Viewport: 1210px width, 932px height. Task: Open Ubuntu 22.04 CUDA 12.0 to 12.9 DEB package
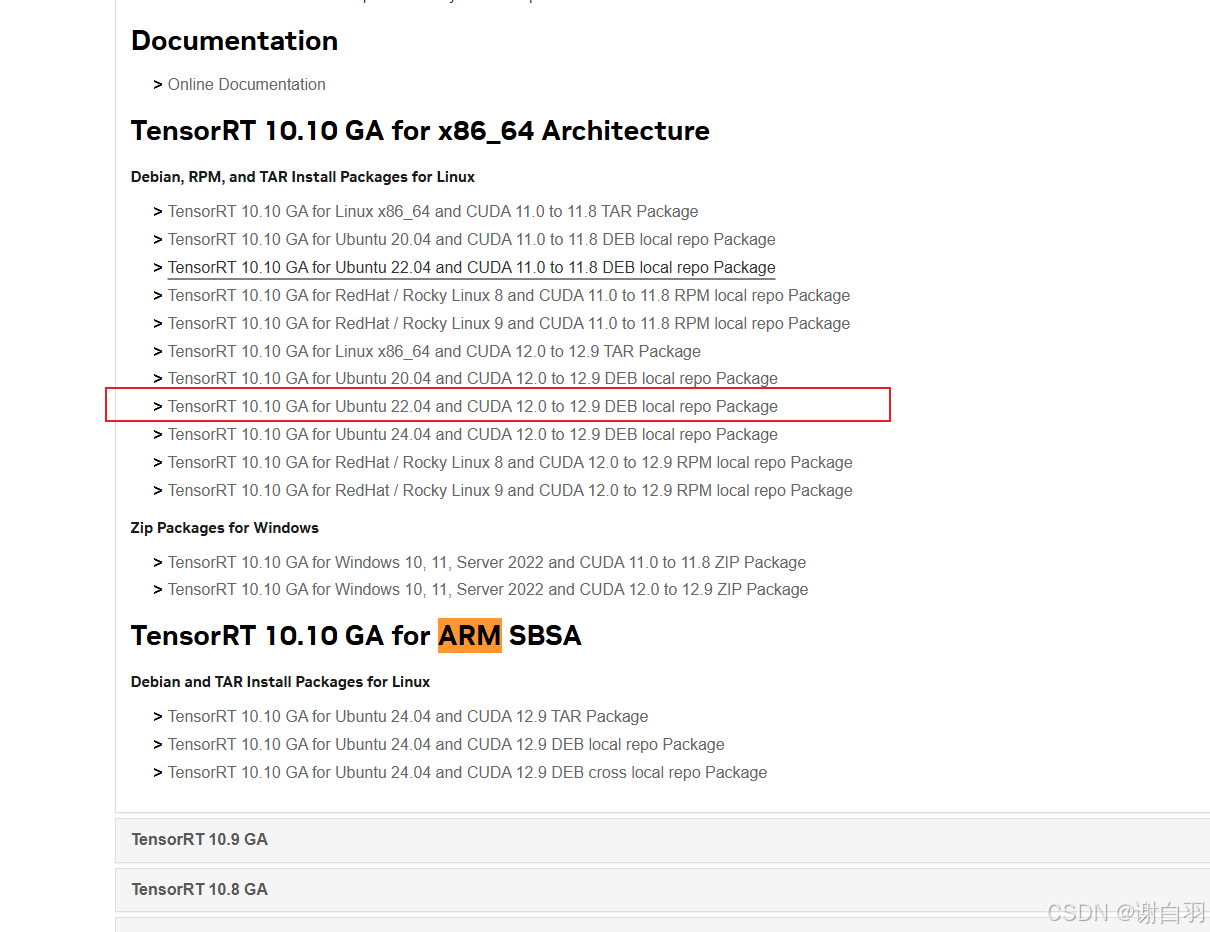coord(473,407)
